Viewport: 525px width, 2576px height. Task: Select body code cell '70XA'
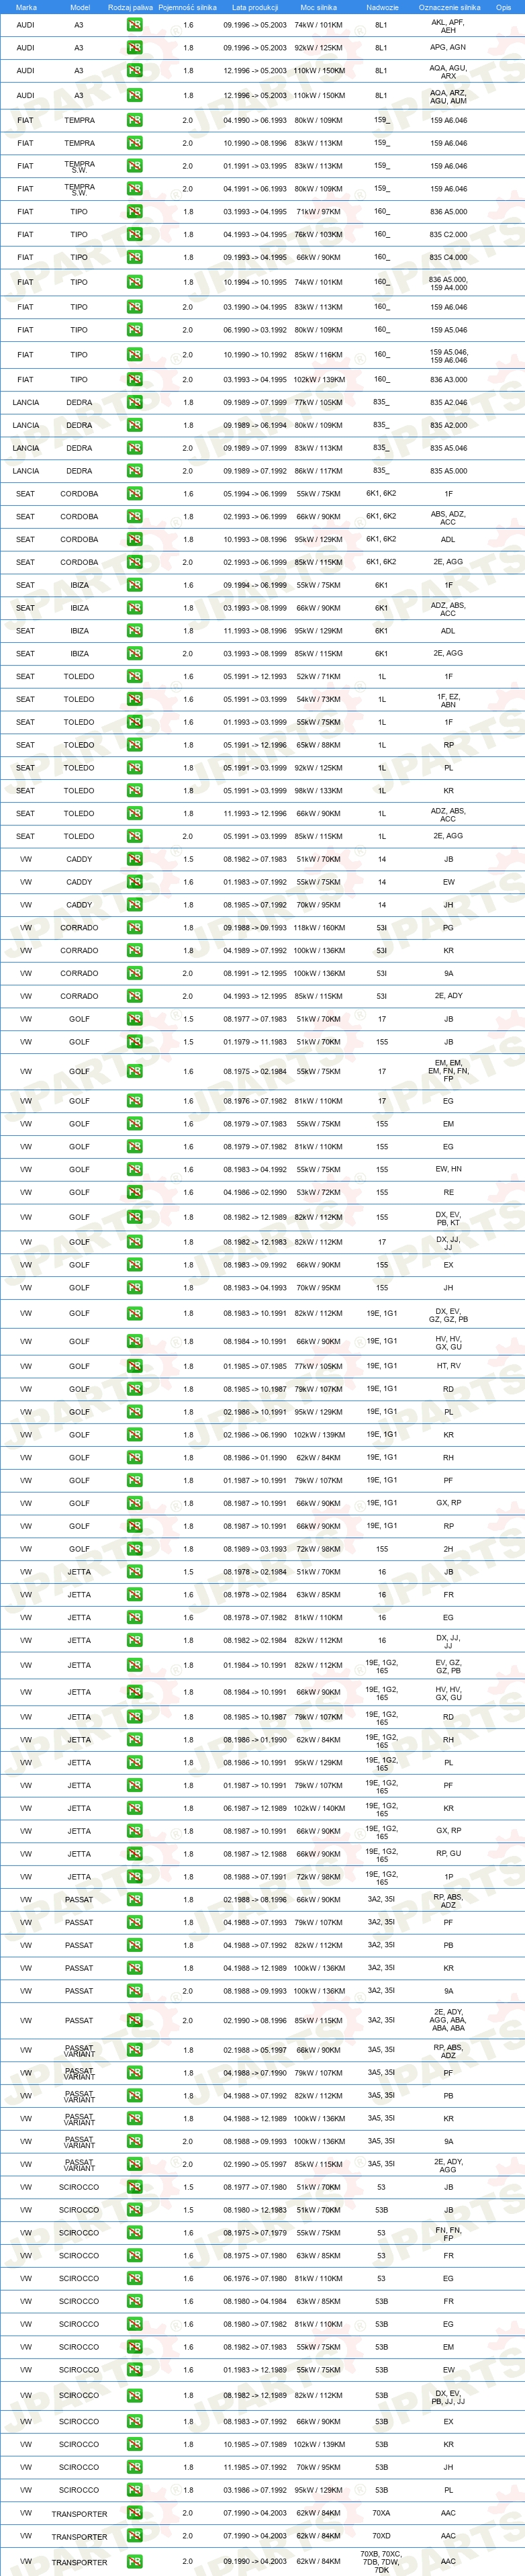[381, 2514]
